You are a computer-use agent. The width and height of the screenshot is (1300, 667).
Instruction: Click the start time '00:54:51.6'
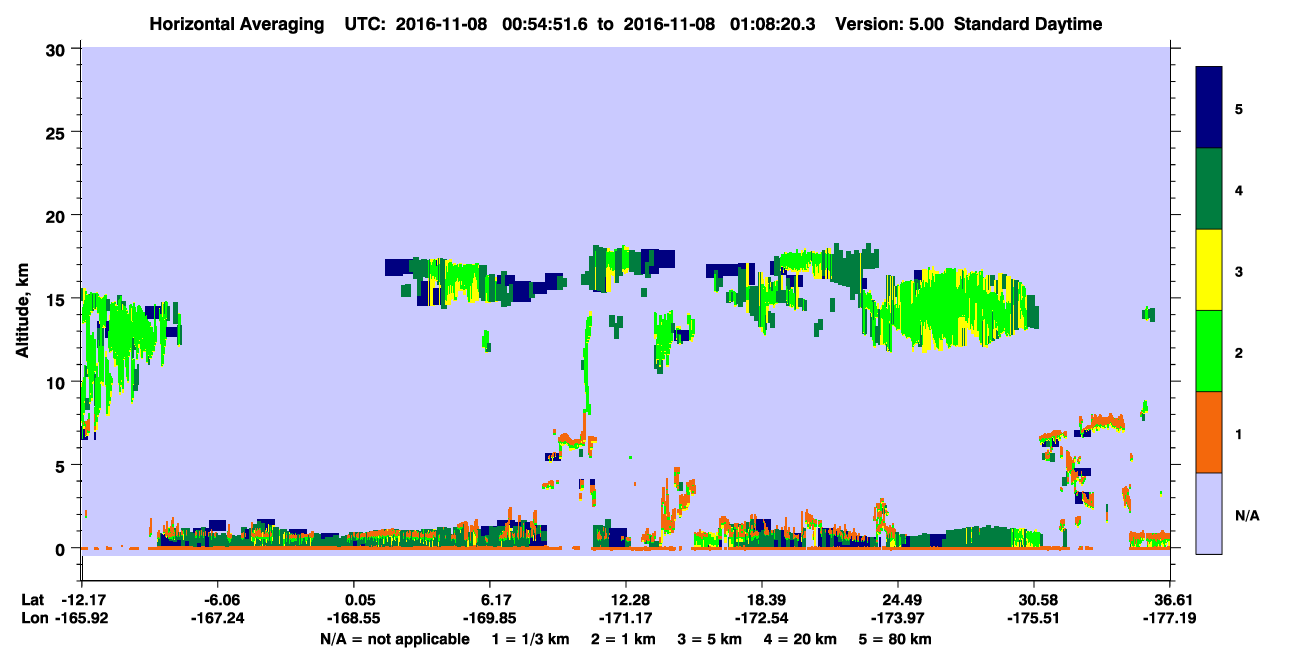click(546, 24)
